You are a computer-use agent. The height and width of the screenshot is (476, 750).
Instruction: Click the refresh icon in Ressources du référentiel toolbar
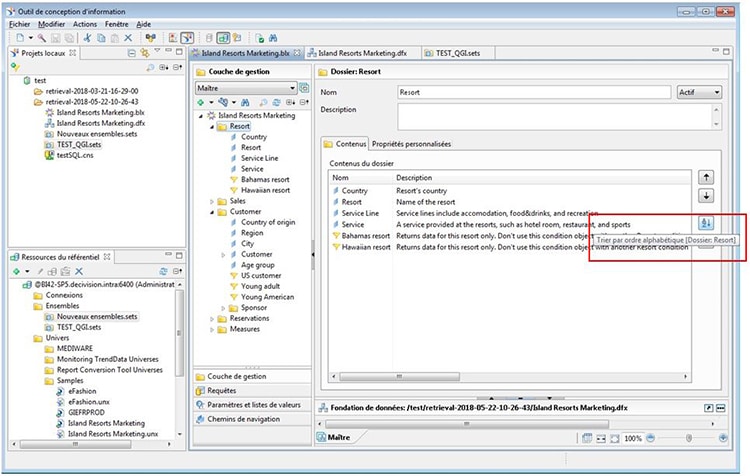(163, 271)
